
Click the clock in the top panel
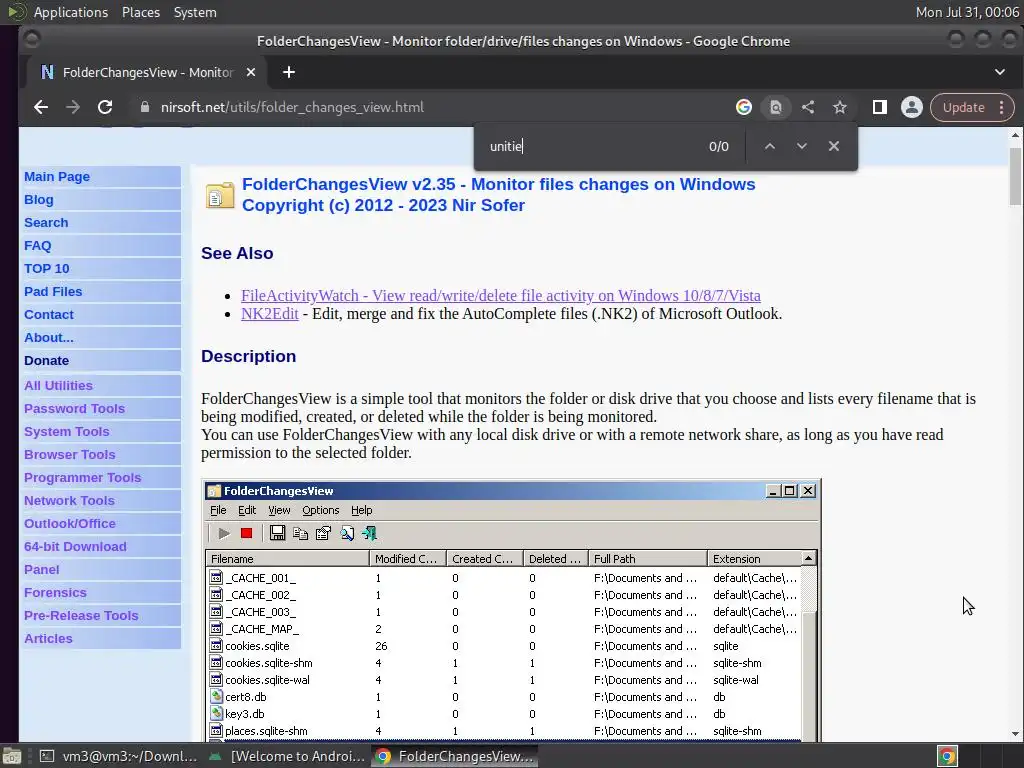(x=967, y=12)
